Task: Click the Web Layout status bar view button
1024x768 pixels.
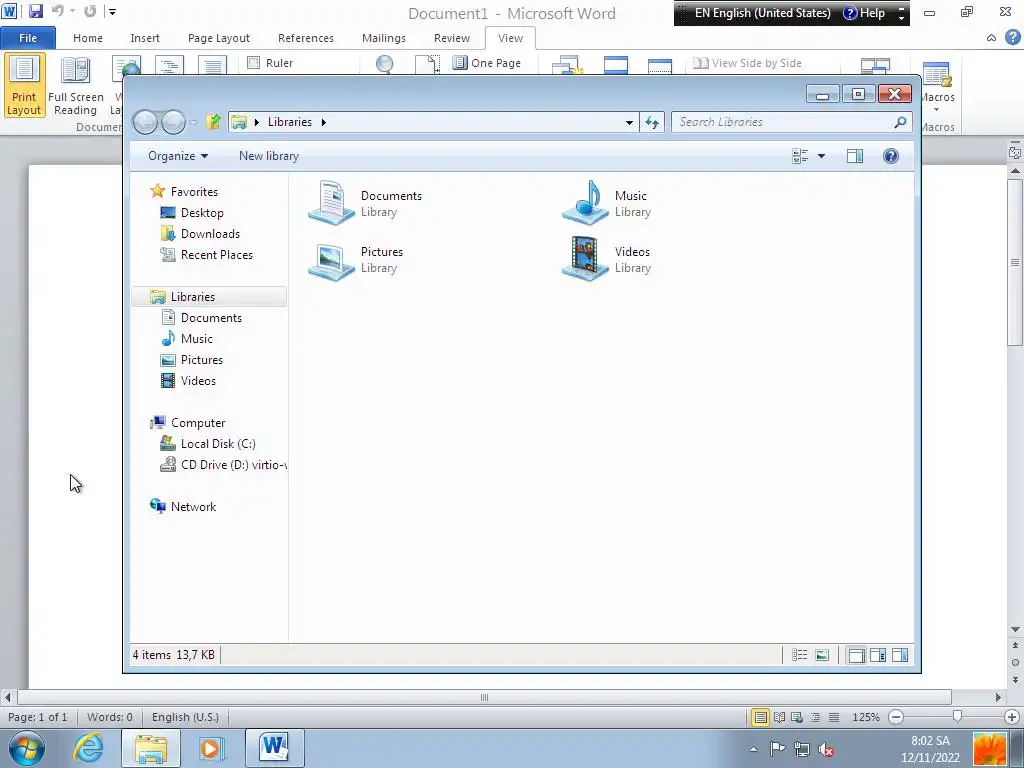Action: (797, 717)
